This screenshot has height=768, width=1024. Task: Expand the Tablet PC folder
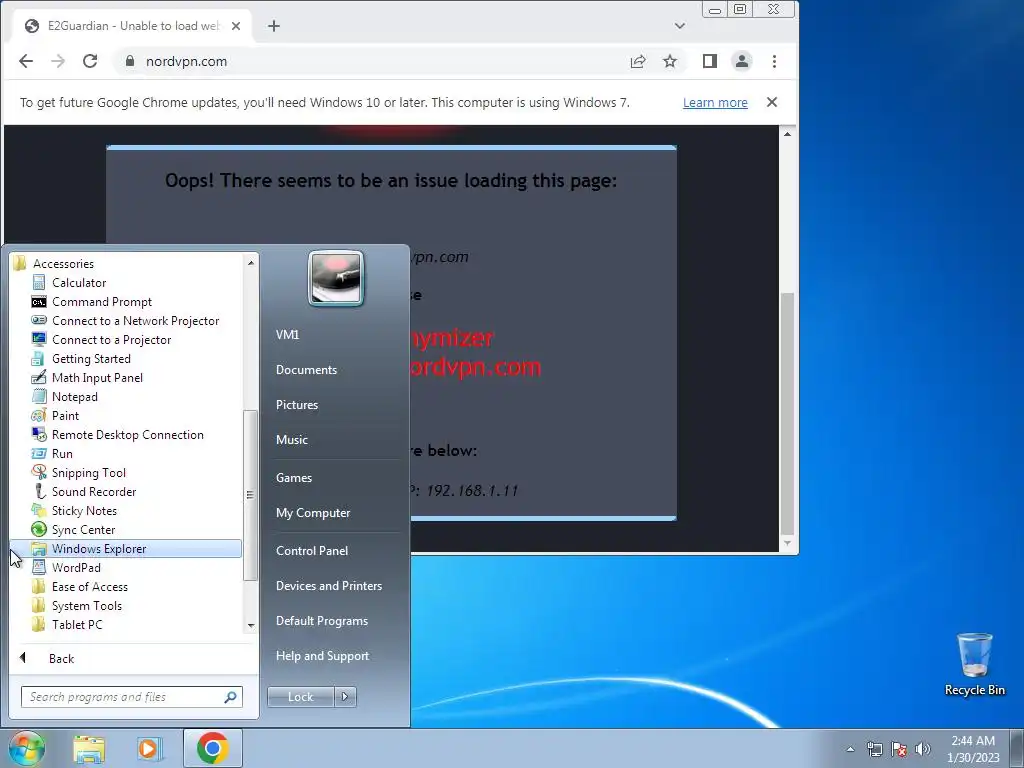click(x=77, y=624)
